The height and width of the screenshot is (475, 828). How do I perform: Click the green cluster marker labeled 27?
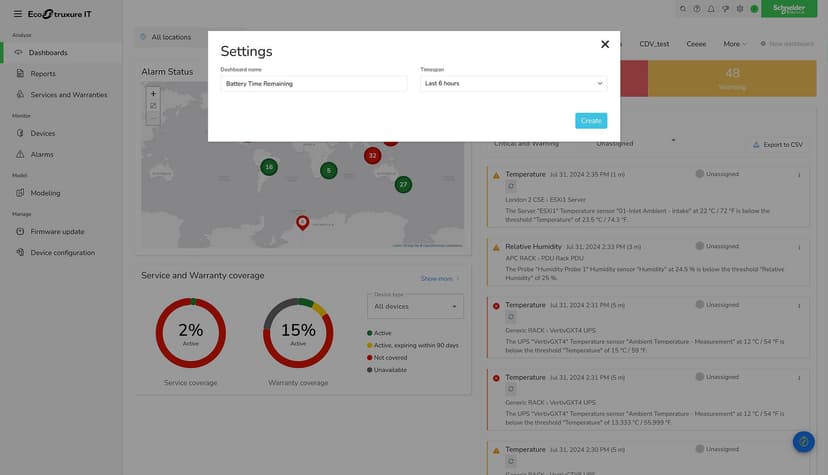(403, 184)
